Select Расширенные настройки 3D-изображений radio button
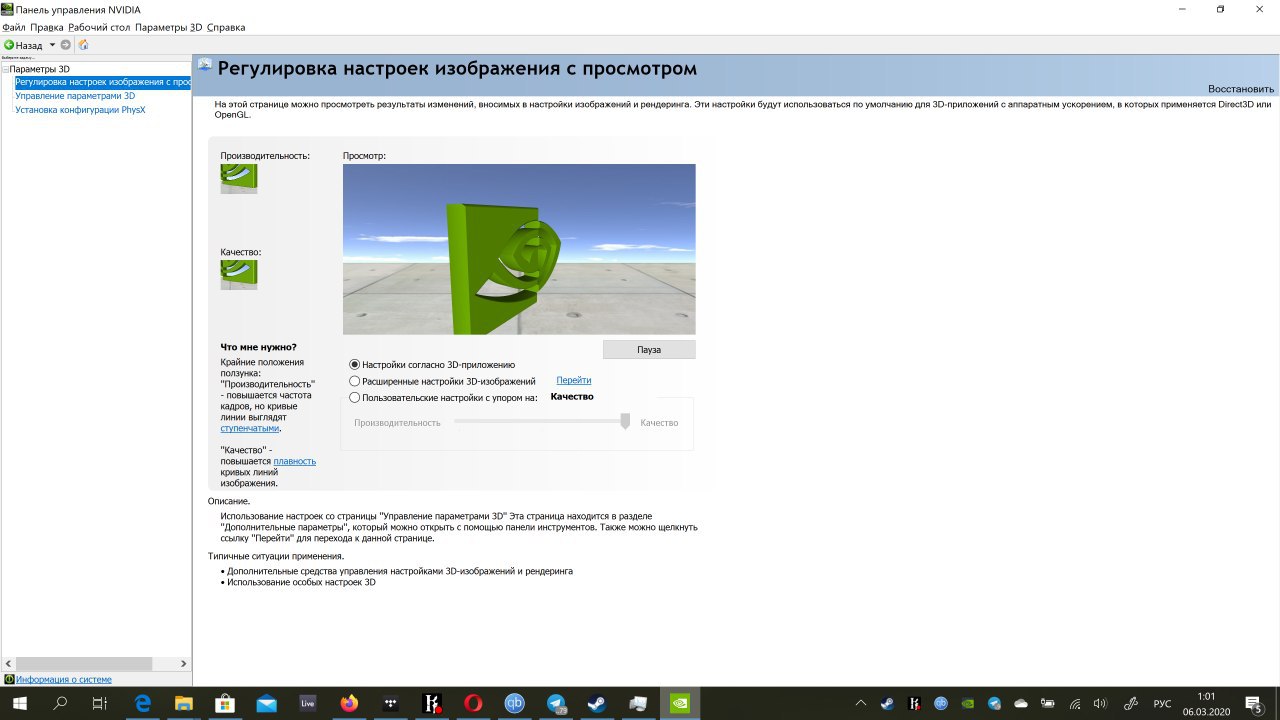Viewport: 1280px width, 720px height. pos(354,381)
